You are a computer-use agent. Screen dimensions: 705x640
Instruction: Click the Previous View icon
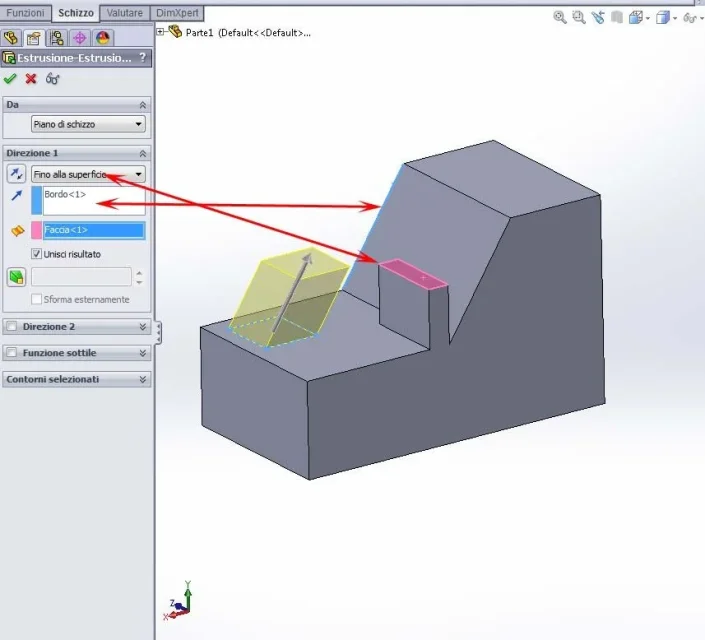point(598,17)
